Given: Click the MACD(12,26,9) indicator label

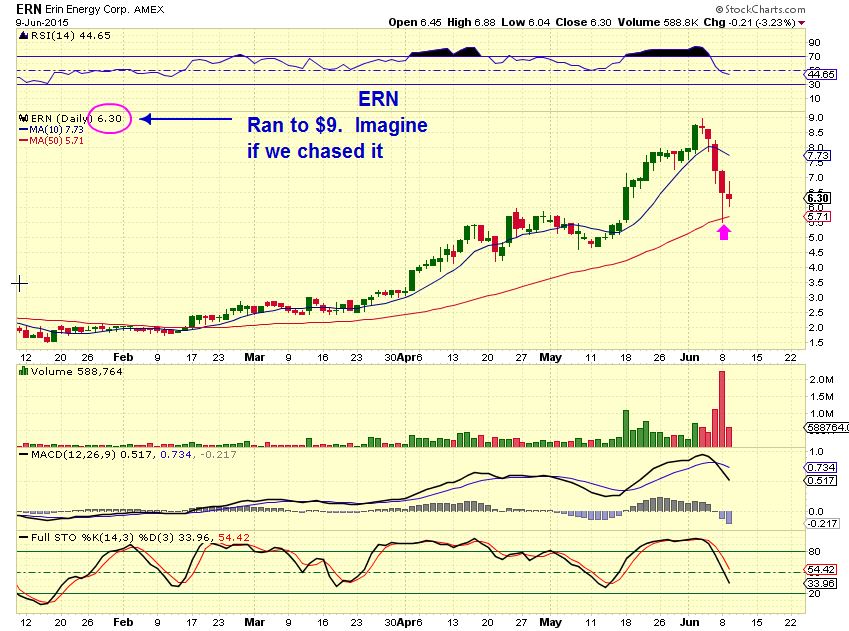Looking at the screenshot, I should [x=74, y=454].
